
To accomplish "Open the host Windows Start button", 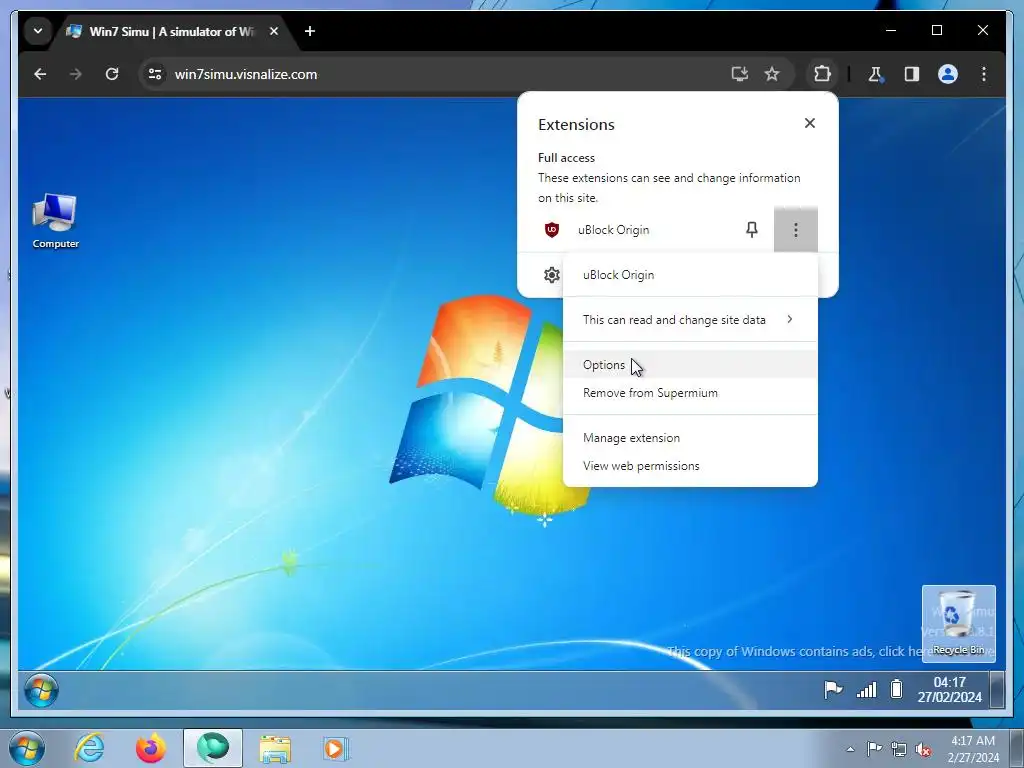I will [27, 748].
